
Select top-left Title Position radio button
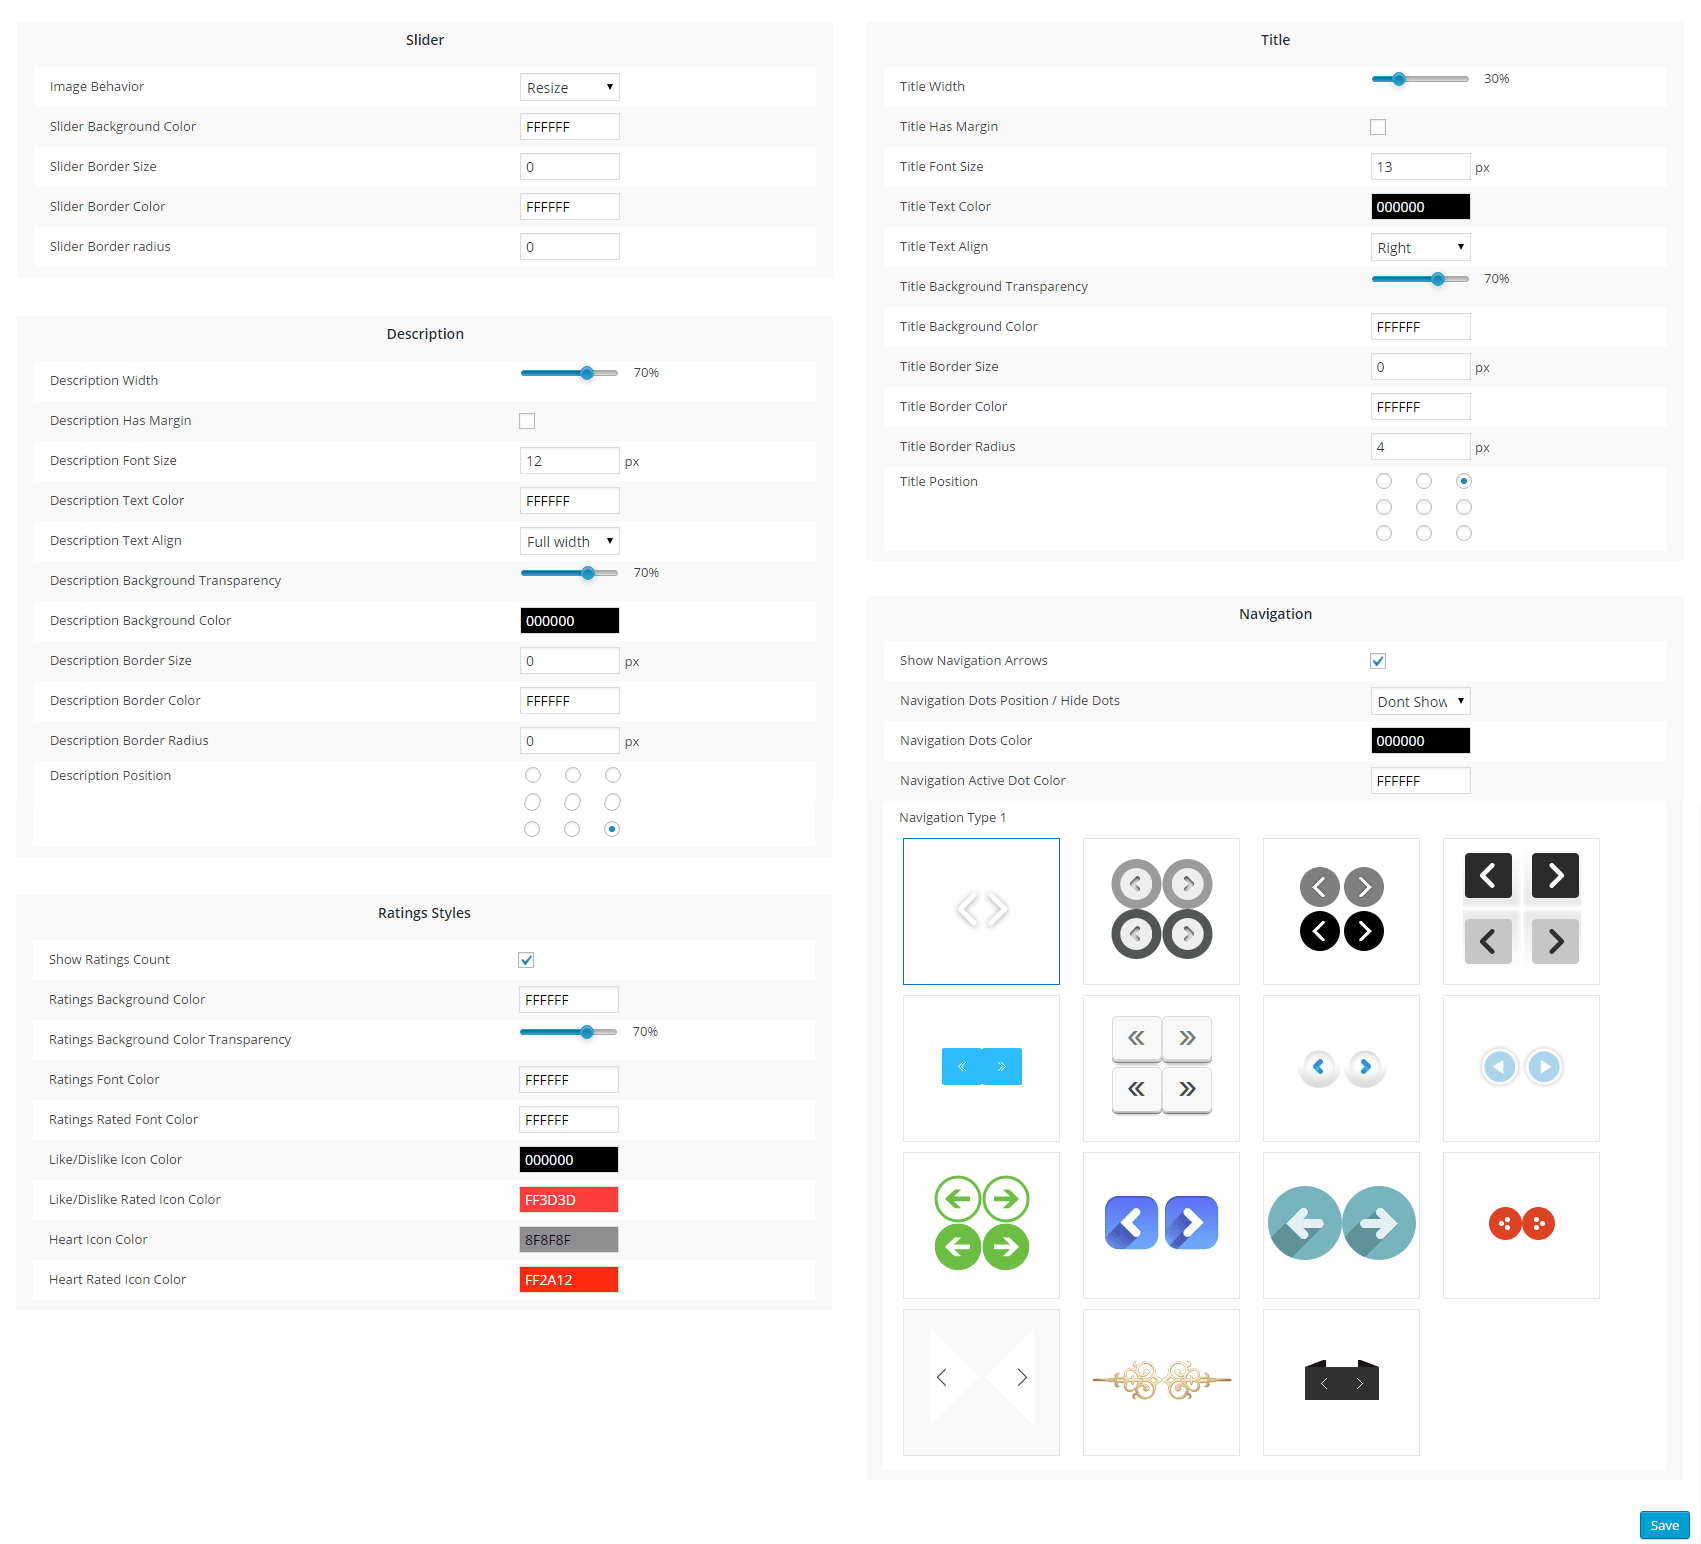[x=1384, y=482]
